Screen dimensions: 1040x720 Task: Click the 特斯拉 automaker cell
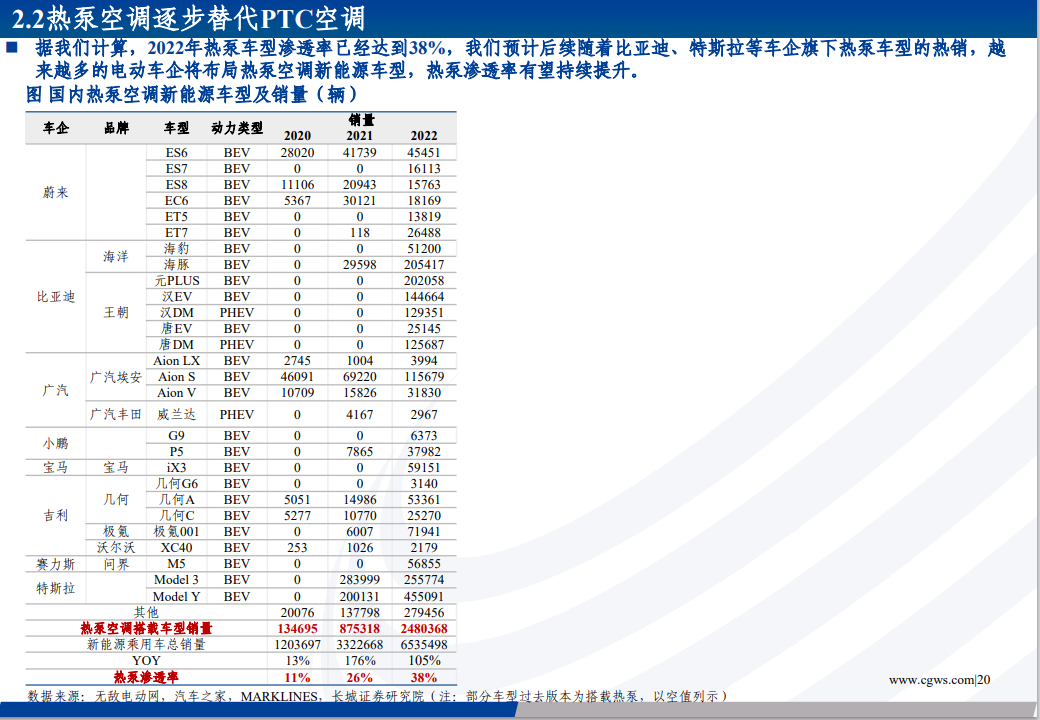(x=56, y=588)
